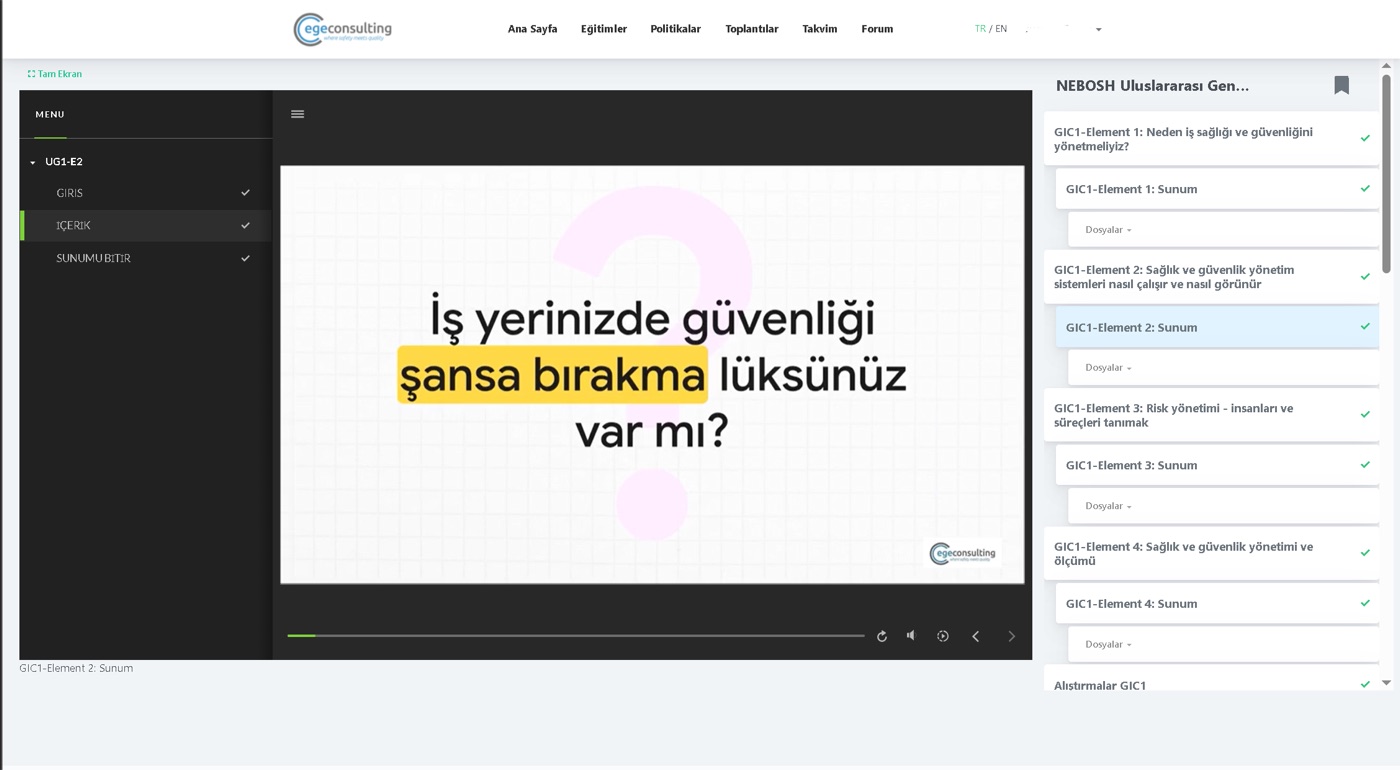Open the Ana Sayfa navigation item
Image resolution: width=1400 pixels, height=770 pixels.
click(532, 29)
